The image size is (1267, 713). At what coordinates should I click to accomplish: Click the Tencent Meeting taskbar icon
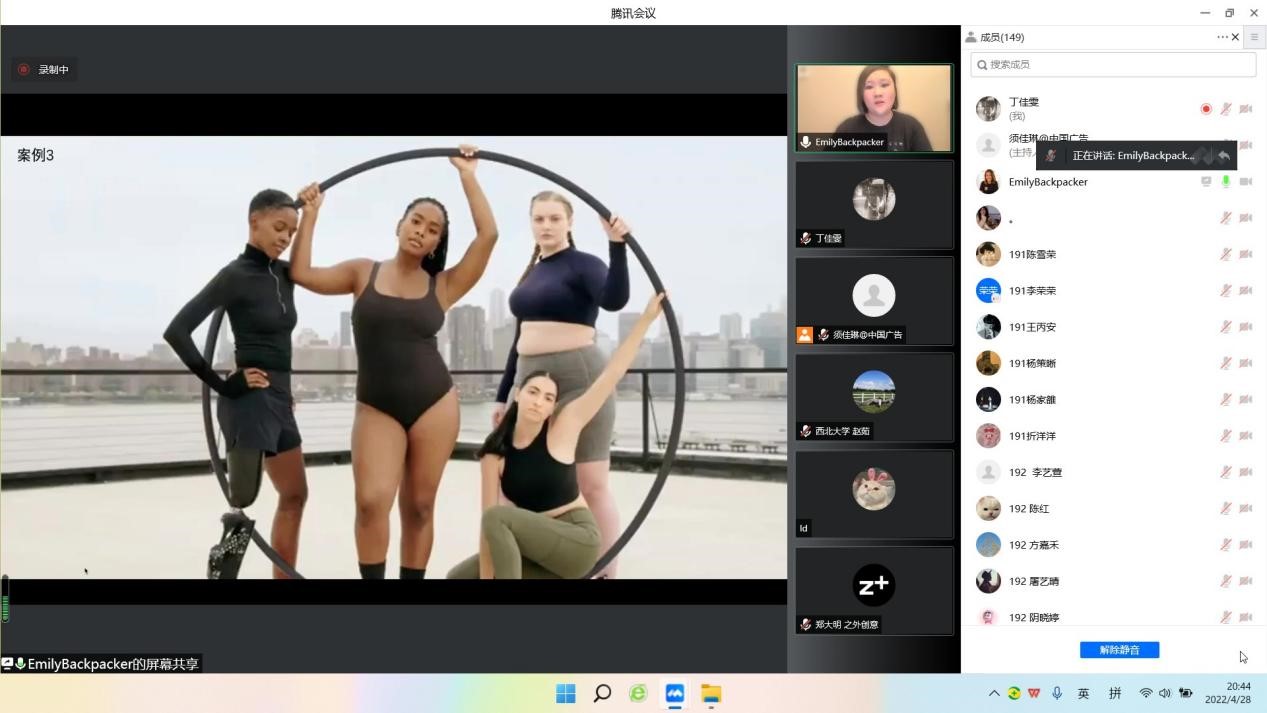pos(675,693)
